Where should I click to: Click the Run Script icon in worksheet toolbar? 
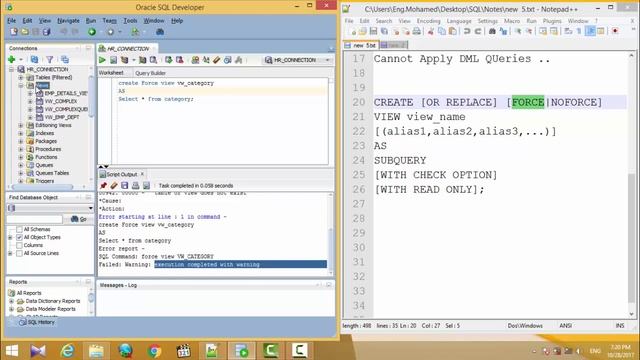[113, 60]
